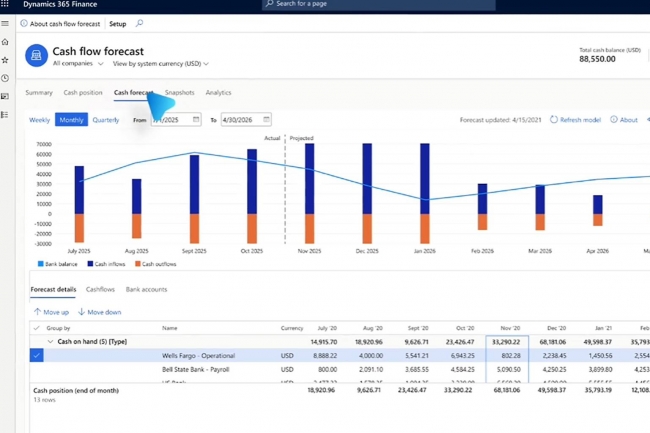650x433 pixels.
Task: Switch to the Cash position tab
Action: [x=83, y=92]
